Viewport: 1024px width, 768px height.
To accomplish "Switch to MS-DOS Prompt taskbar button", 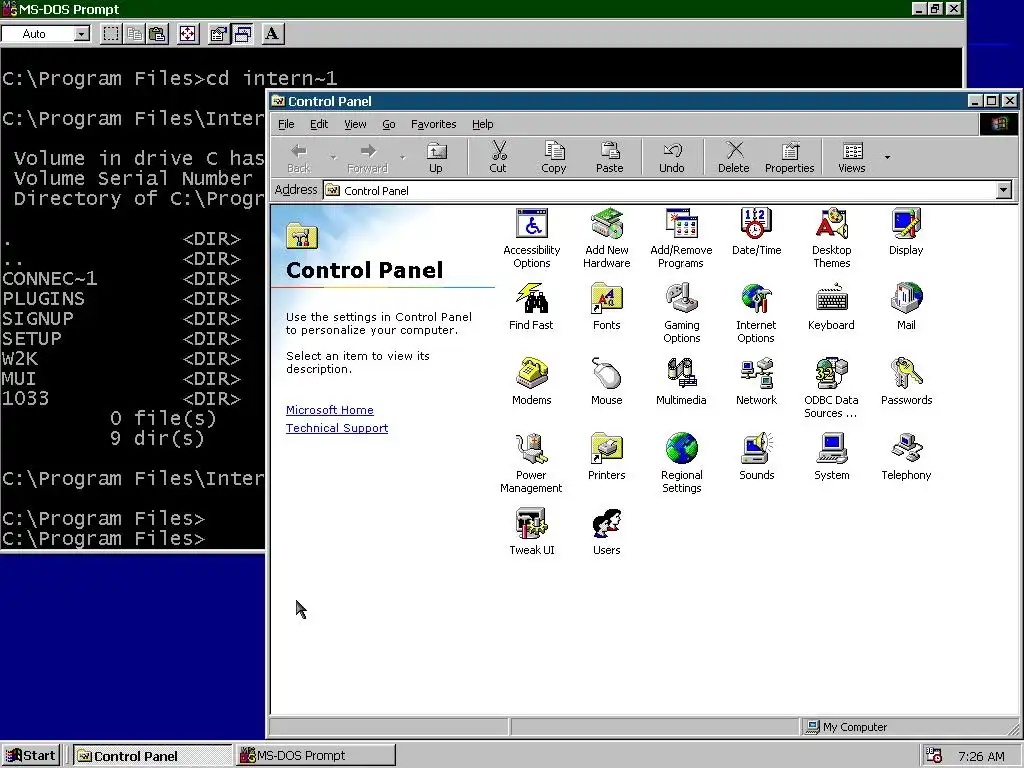I will (x=316, y=756).
